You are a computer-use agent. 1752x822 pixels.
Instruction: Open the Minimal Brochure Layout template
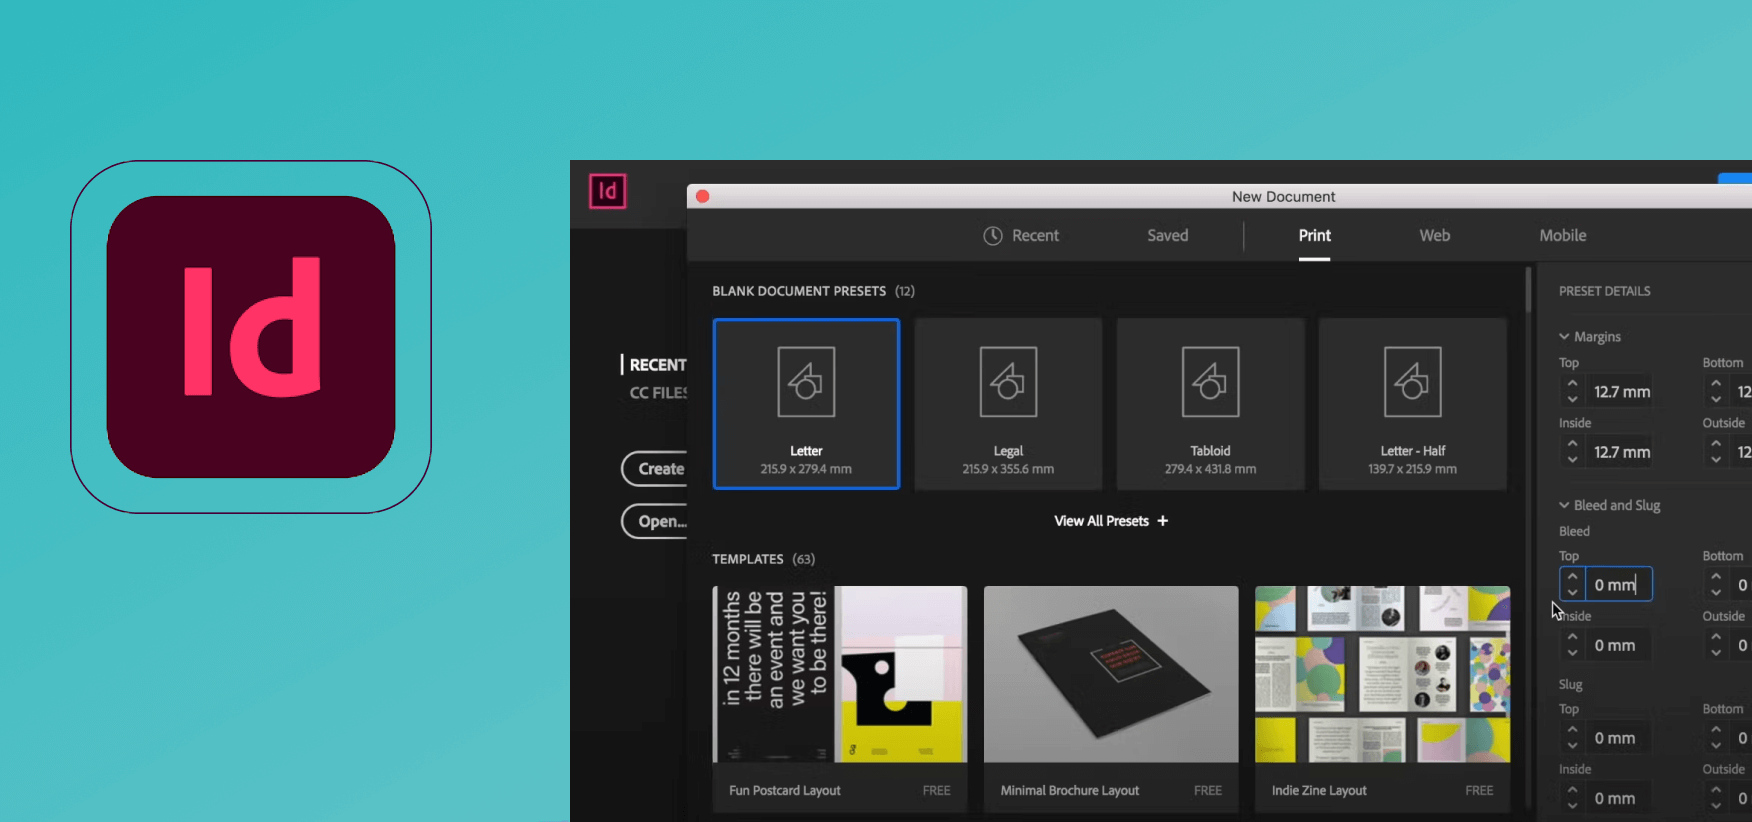(x=1111, y=698)
